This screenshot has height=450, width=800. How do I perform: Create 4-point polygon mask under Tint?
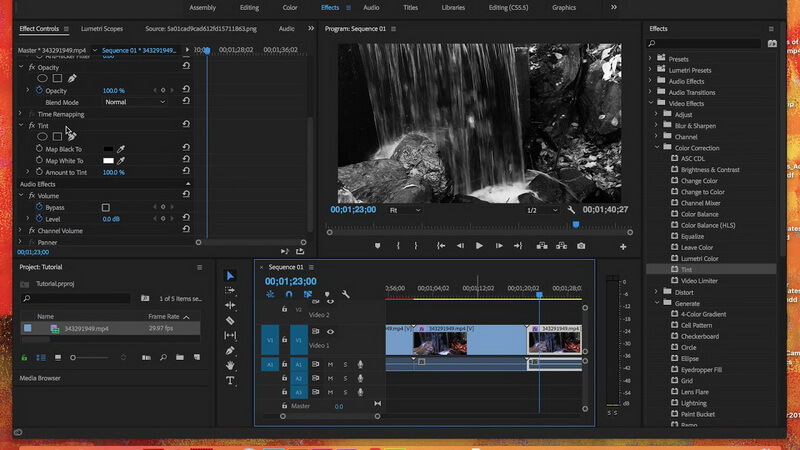pos(57,136)
